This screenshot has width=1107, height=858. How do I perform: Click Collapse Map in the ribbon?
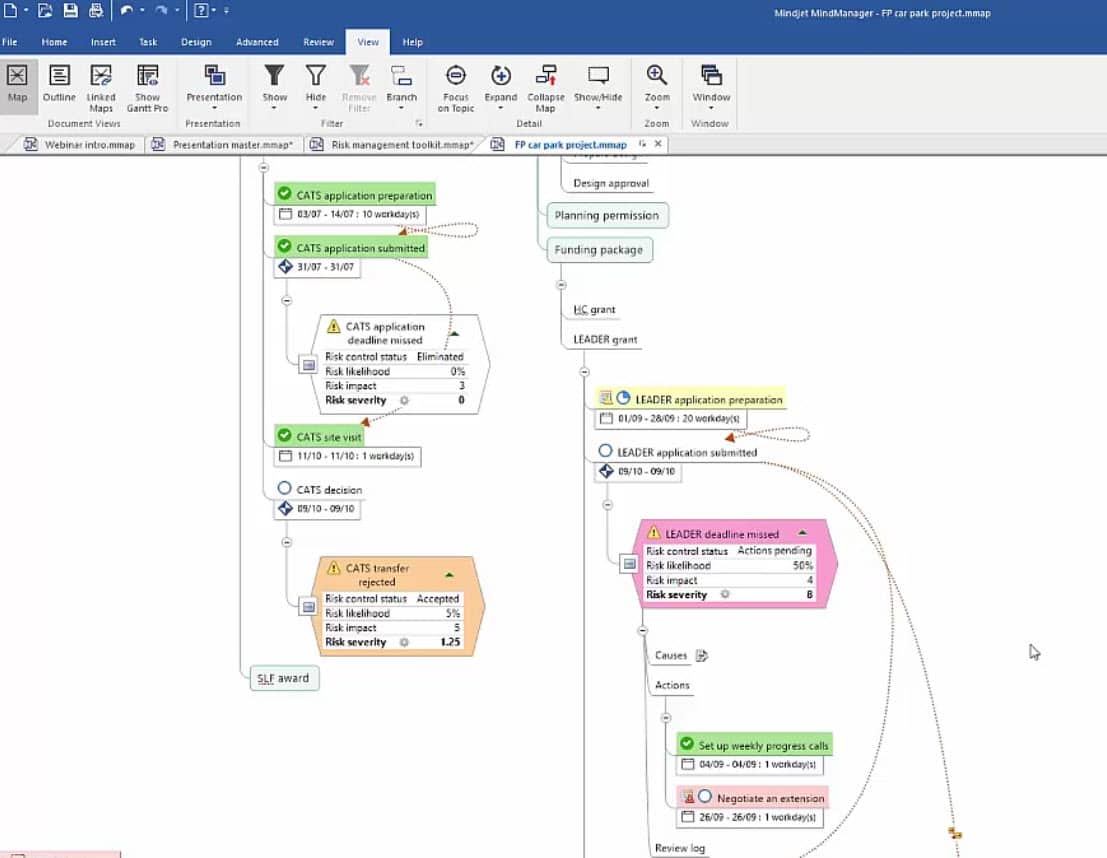coord(546,88)
